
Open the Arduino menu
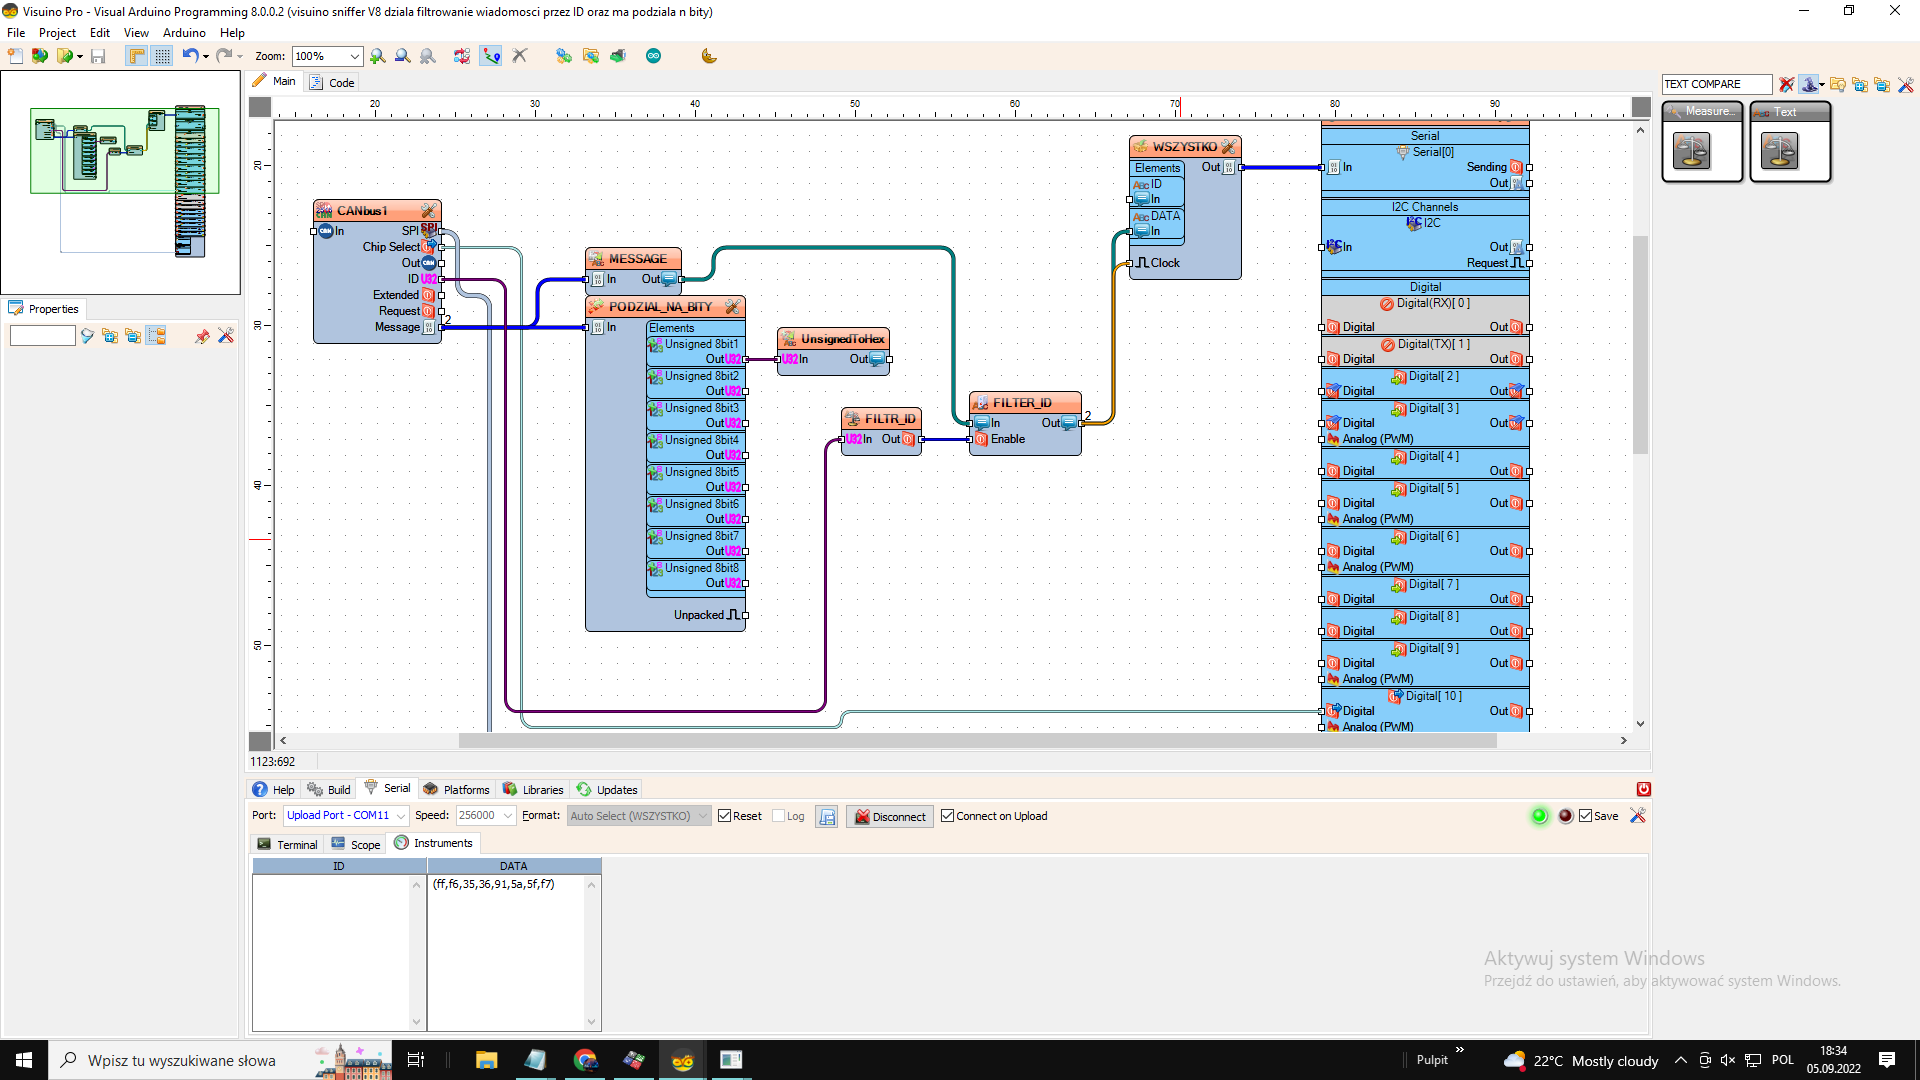(184, 33)
